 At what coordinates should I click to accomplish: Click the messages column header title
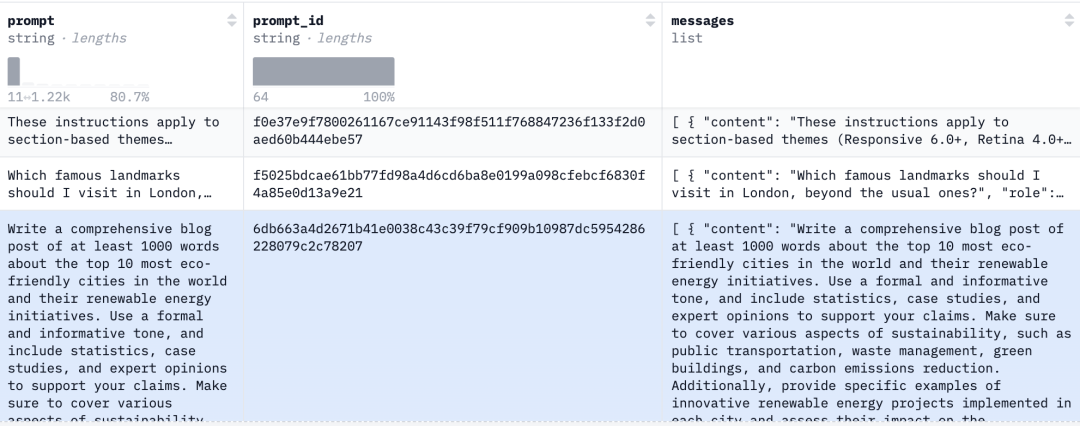click(703, 21)
